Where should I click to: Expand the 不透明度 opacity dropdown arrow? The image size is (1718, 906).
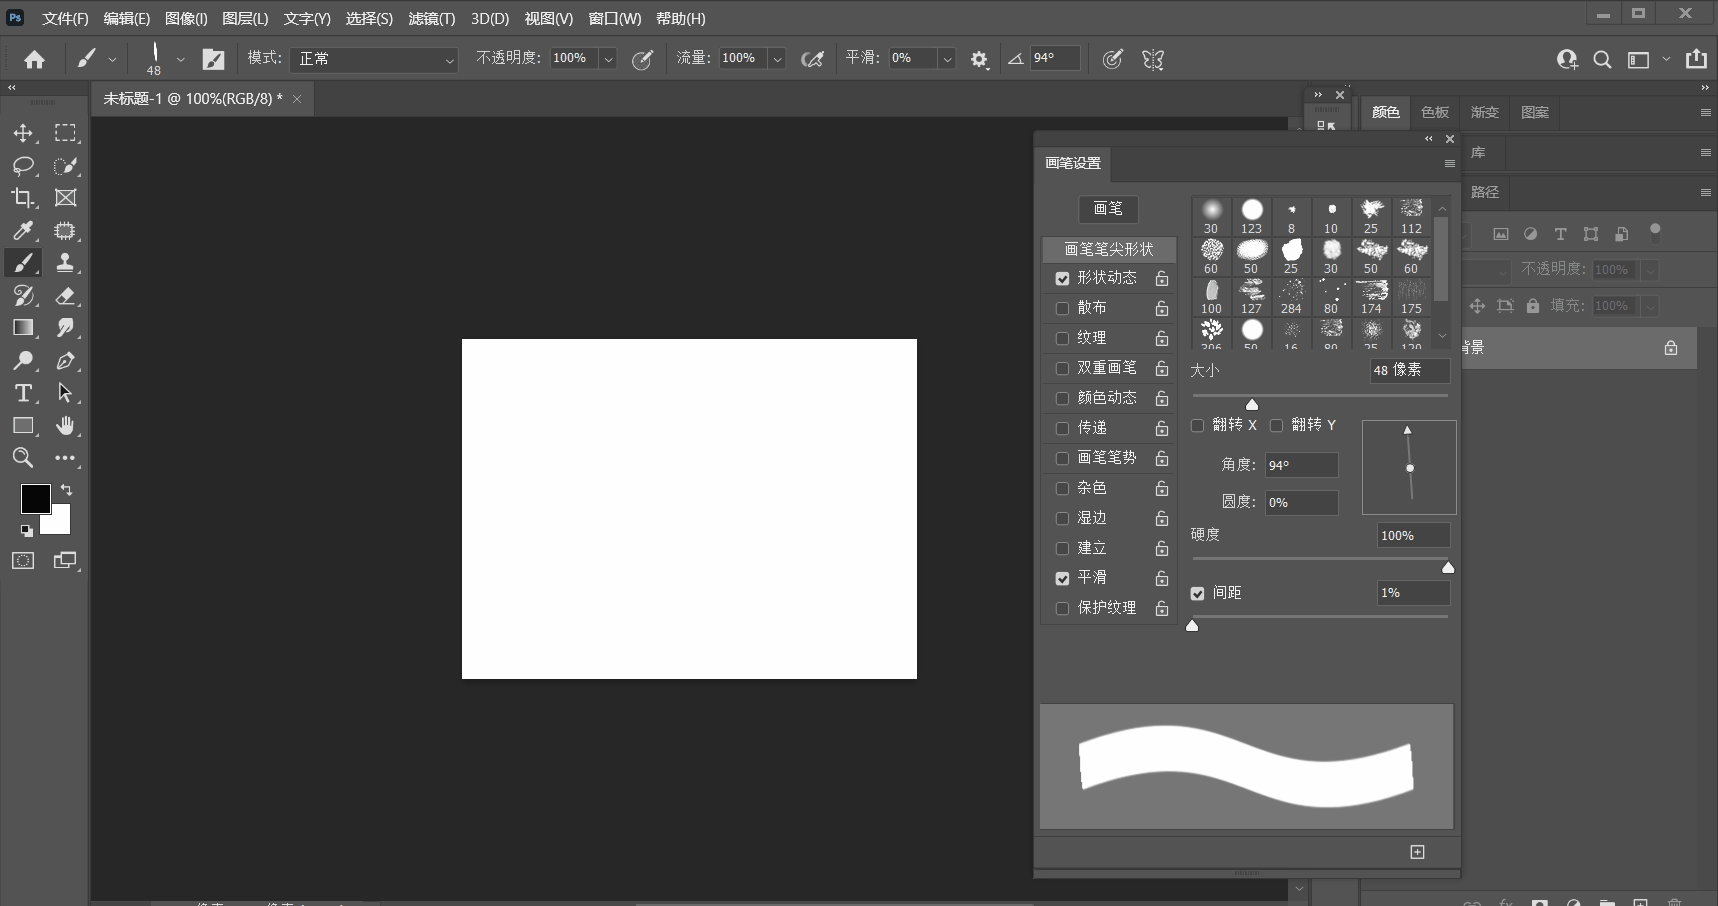click(x=608, y=60)
